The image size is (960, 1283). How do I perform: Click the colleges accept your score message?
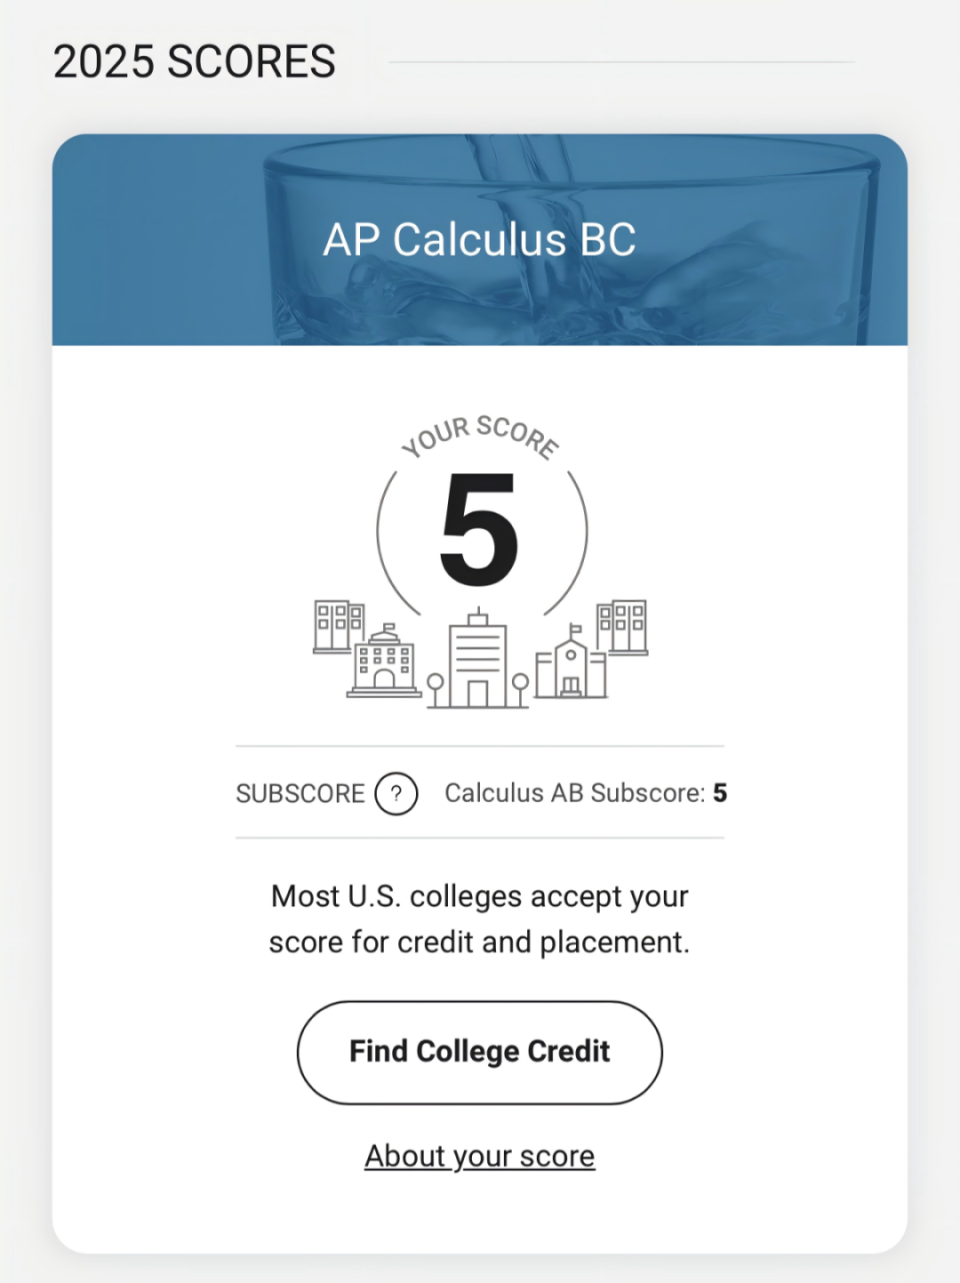click(480, 919)
